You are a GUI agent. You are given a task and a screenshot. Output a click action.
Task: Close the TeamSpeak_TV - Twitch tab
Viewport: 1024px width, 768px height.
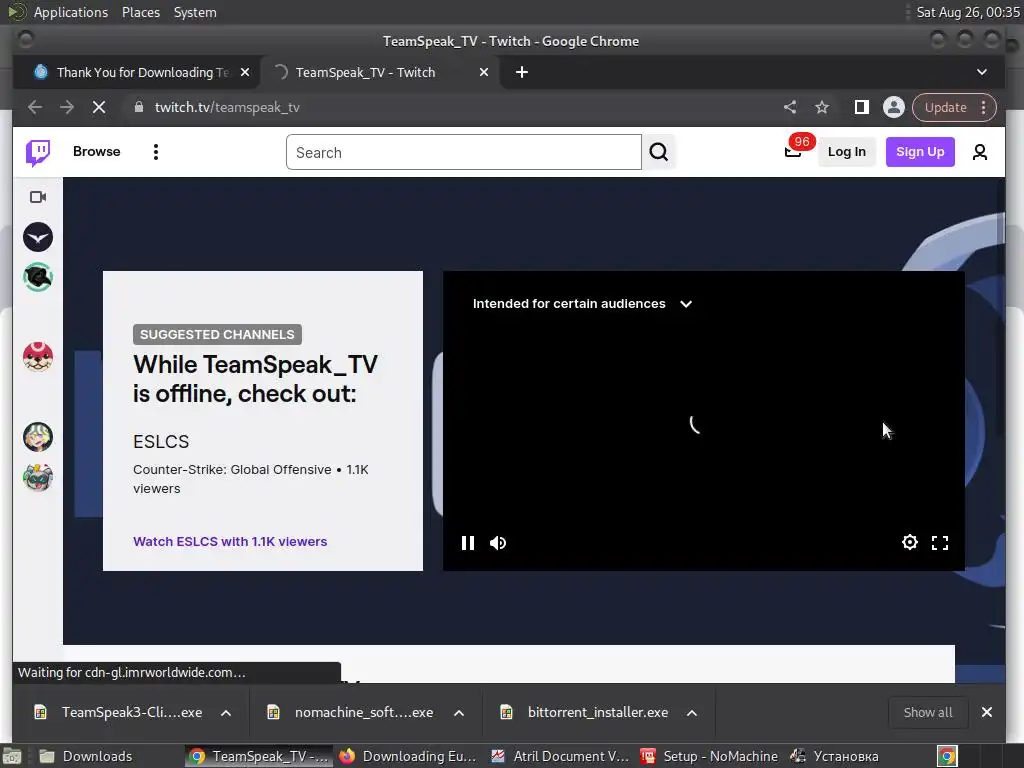coord(484,72)
